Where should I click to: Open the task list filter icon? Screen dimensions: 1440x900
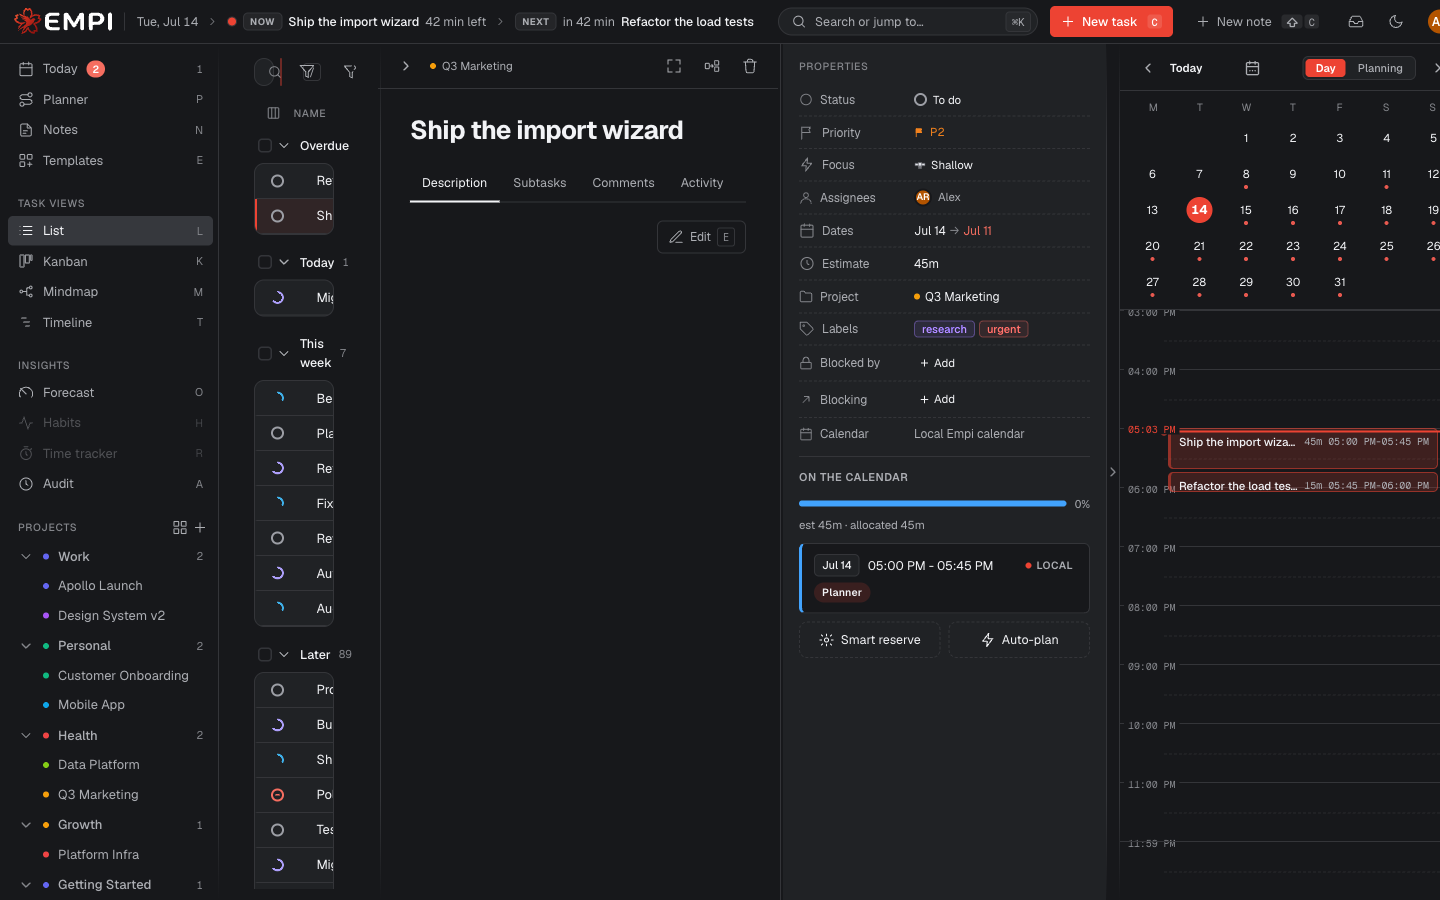(x=308, y=71)
